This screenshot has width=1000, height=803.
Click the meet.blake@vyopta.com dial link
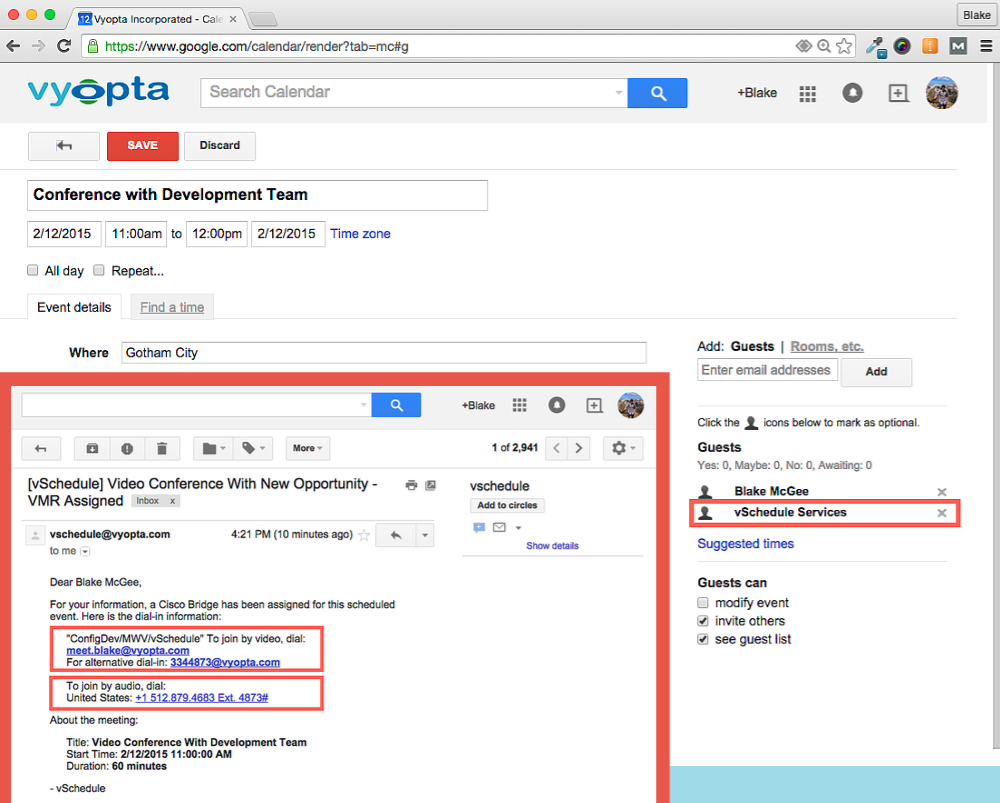coord(128,651)
